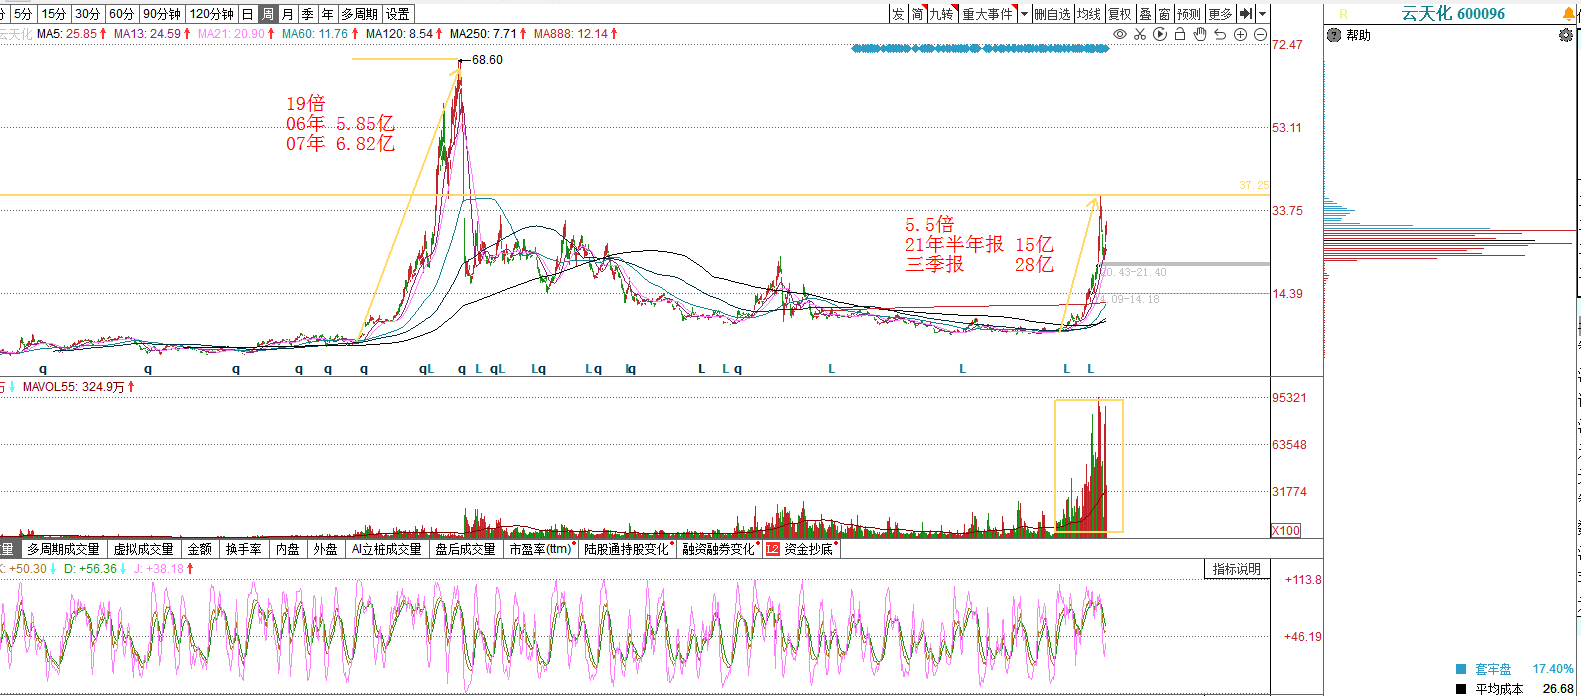1581x696 pixels.
Task: Select 外盘 indicator tab
Action: click(x=325, y=549)
